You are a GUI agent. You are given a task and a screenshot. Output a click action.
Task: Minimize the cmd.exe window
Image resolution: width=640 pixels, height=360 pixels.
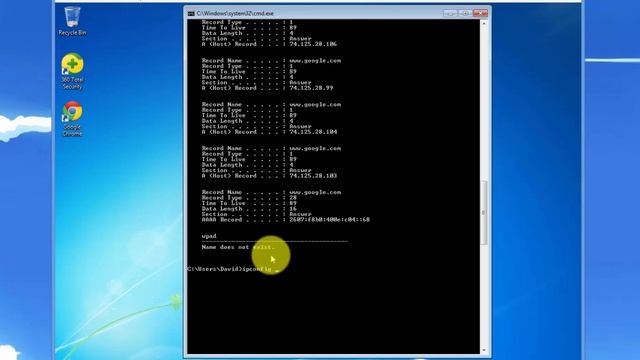pos(450,13)
